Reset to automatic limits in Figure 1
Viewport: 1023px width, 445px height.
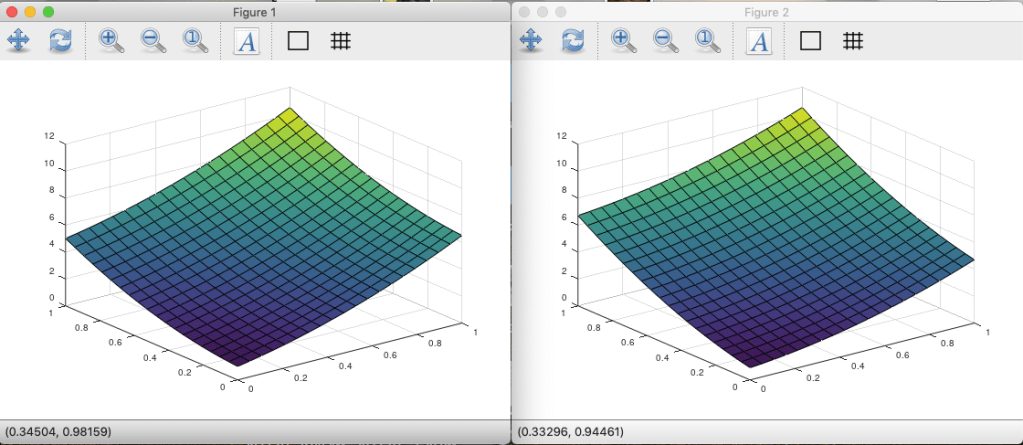pyautogui.click(x=195, y=41)
